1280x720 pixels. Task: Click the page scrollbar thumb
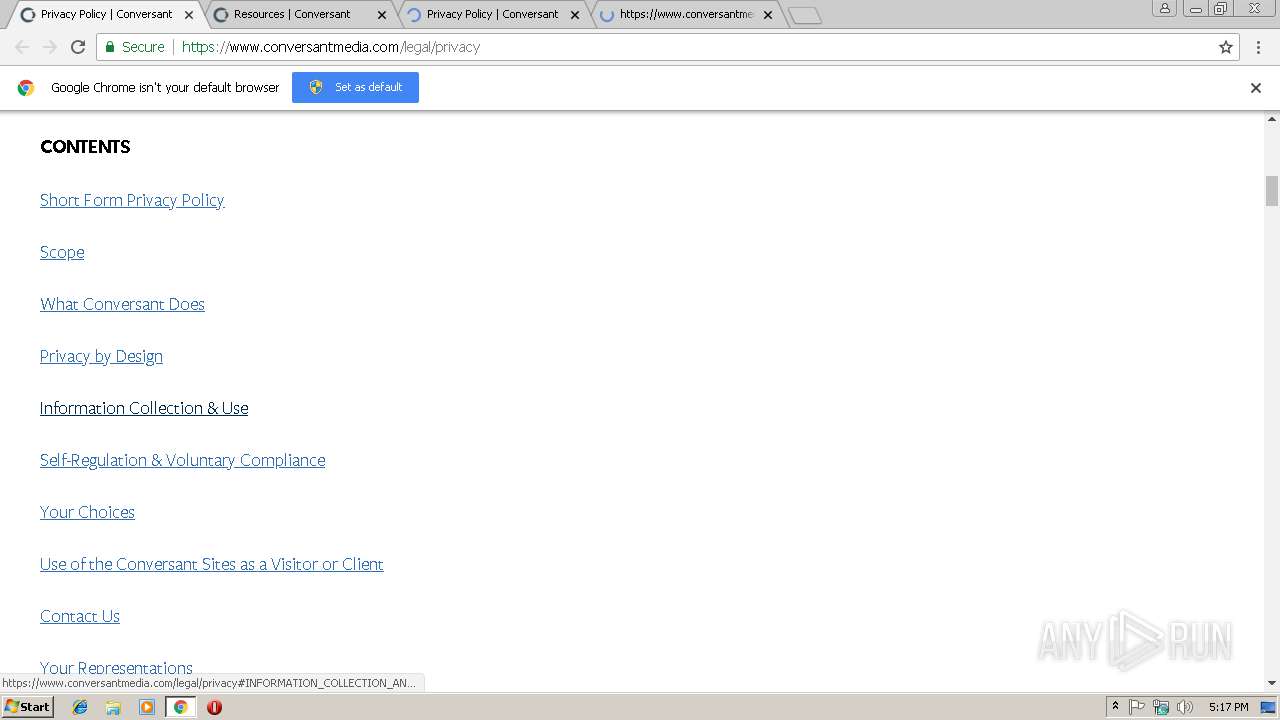(1272, 190)
